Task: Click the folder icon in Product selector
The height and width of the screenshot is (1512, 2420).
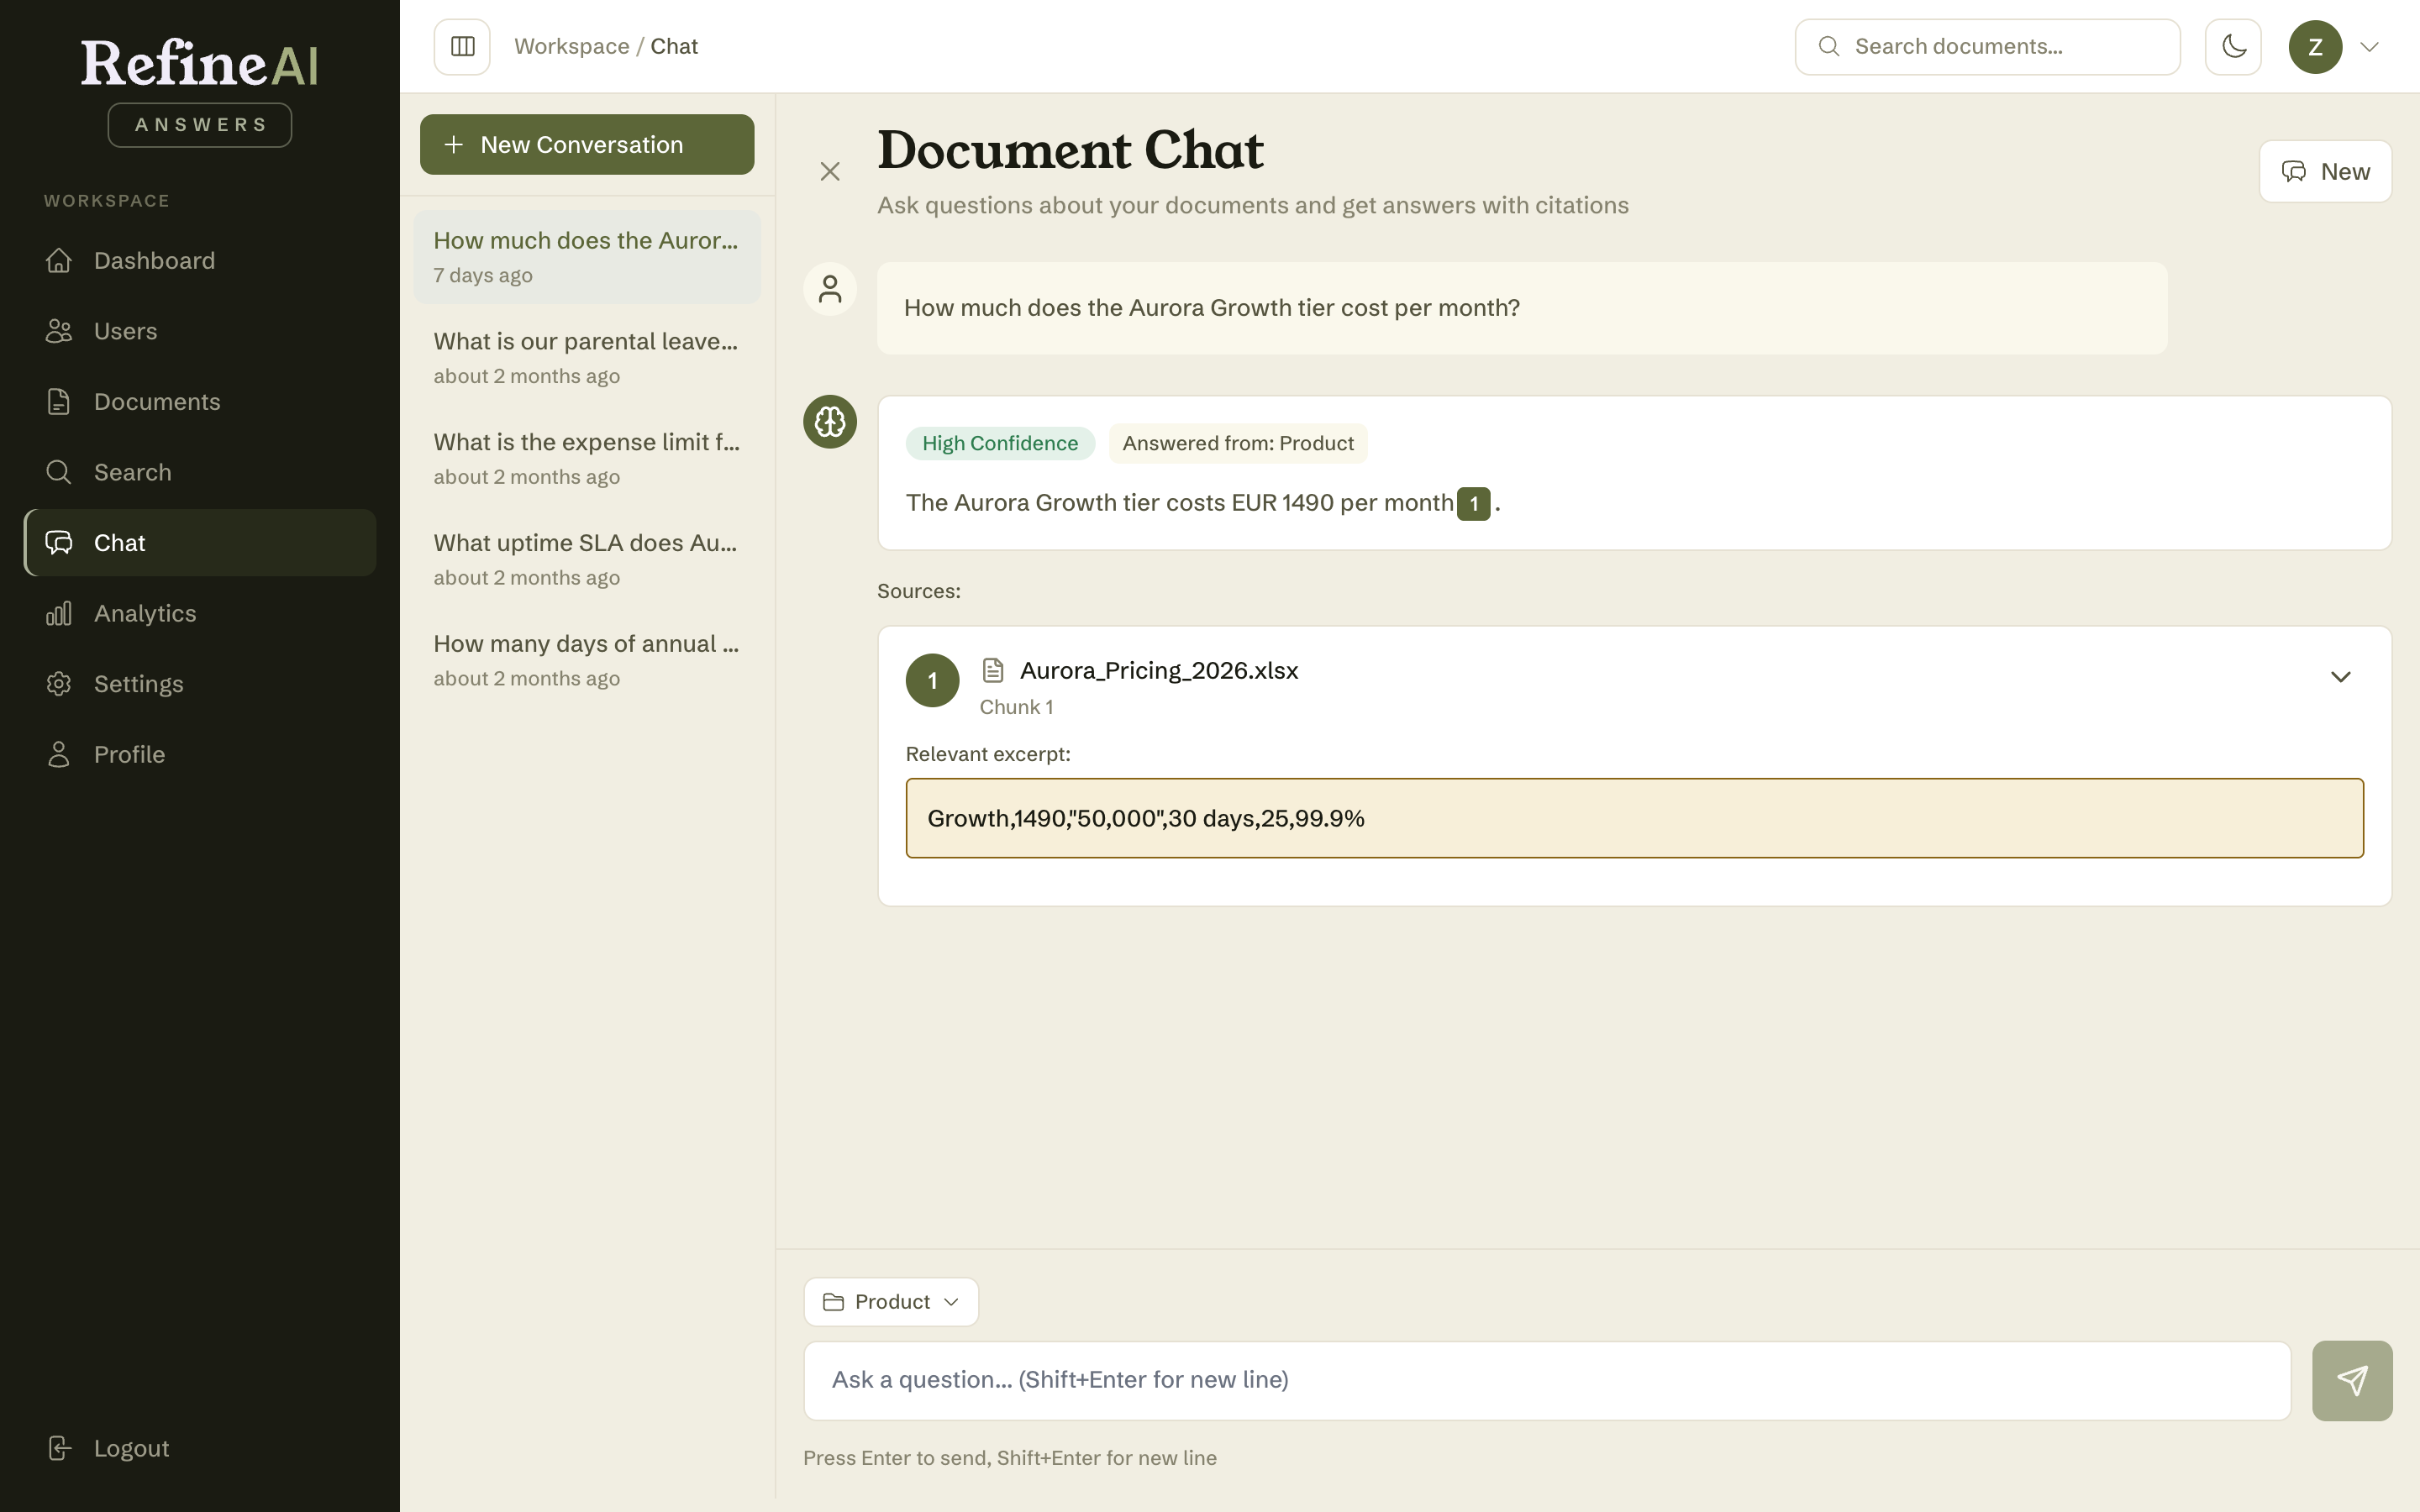Action: pos(833,1301)
